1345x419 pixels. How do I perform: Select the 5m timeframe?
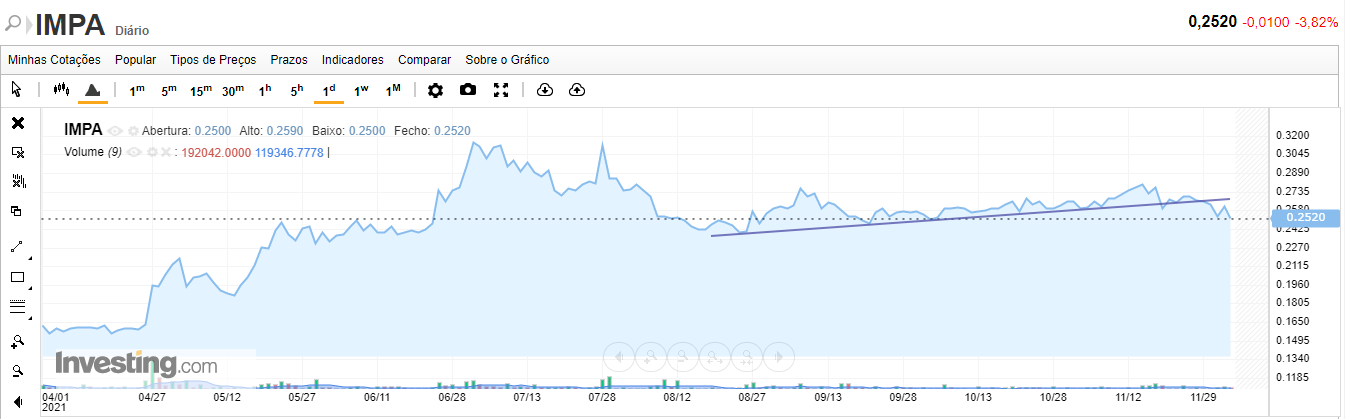(x=169, y=90)
